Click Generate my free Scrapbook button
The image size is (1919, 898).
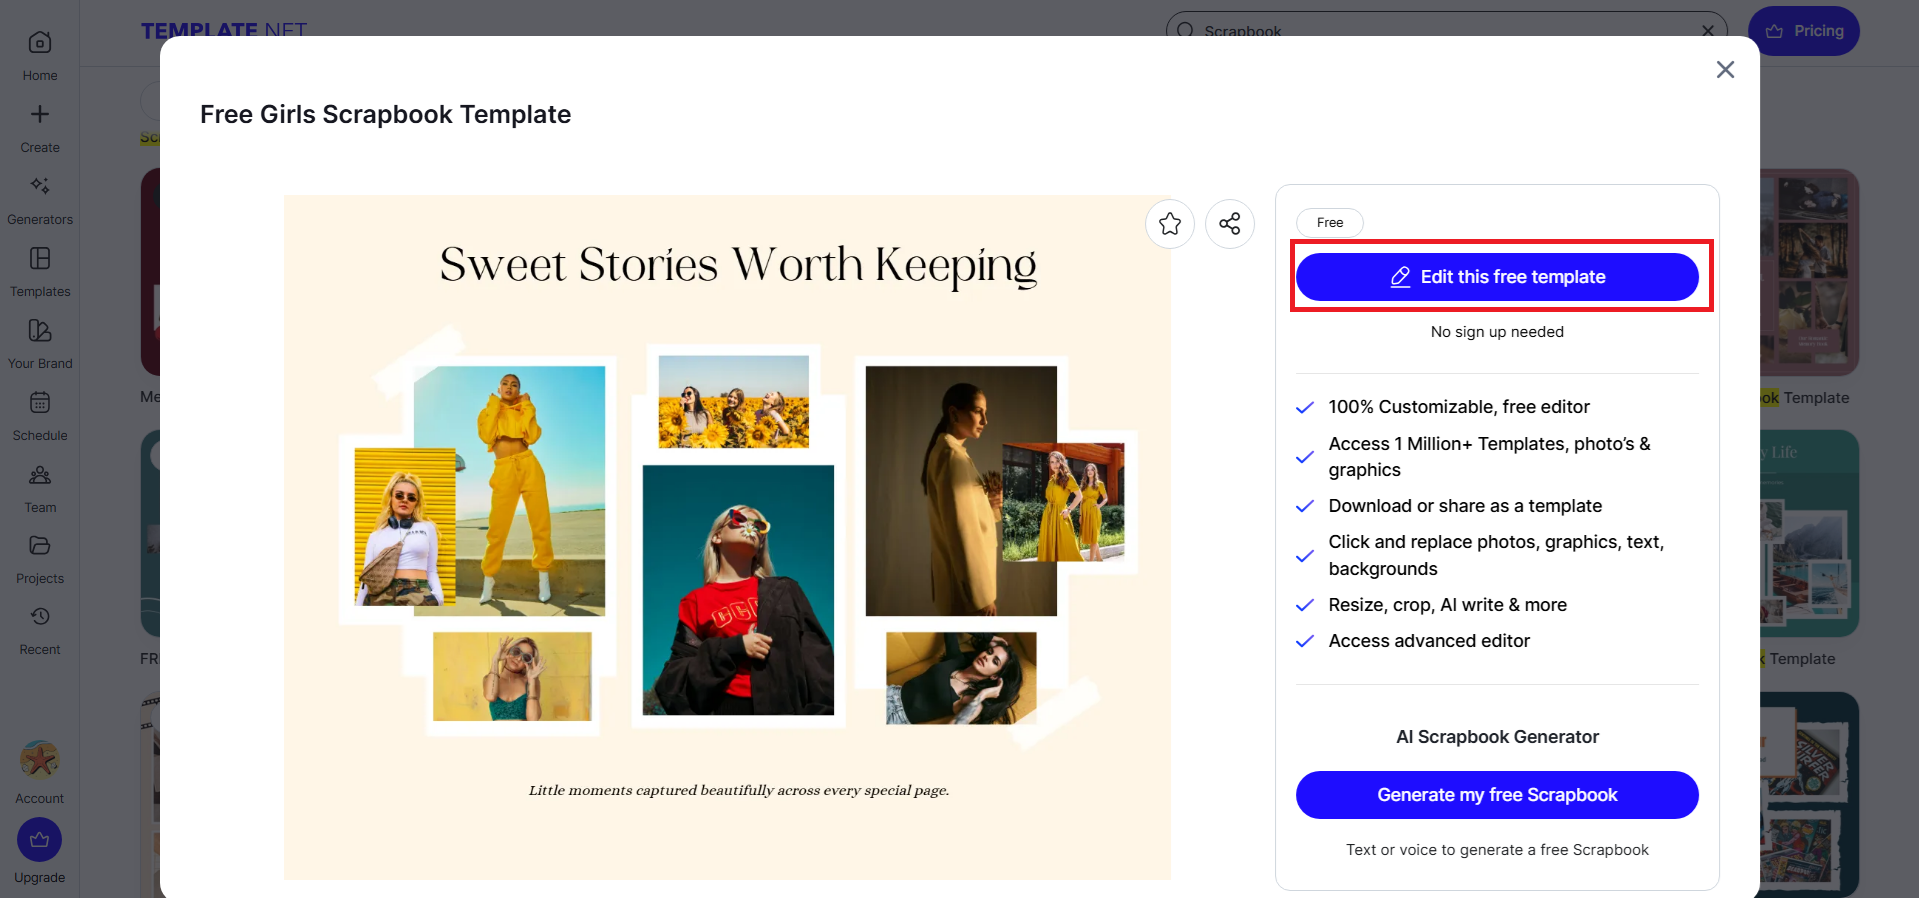[1497, 795]
